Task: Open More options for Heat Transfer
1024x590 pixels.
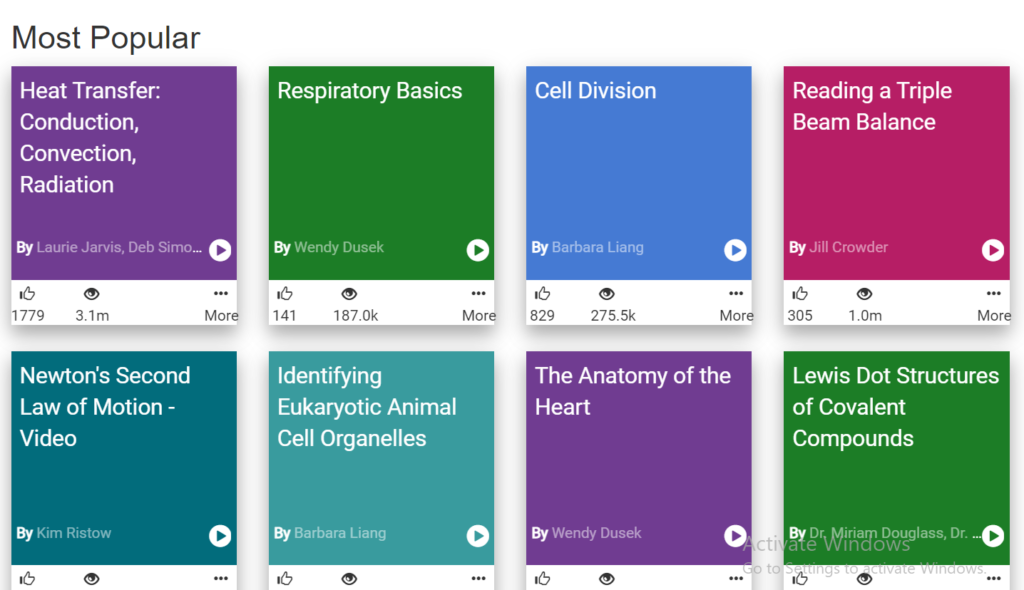Action: (221, 303)
